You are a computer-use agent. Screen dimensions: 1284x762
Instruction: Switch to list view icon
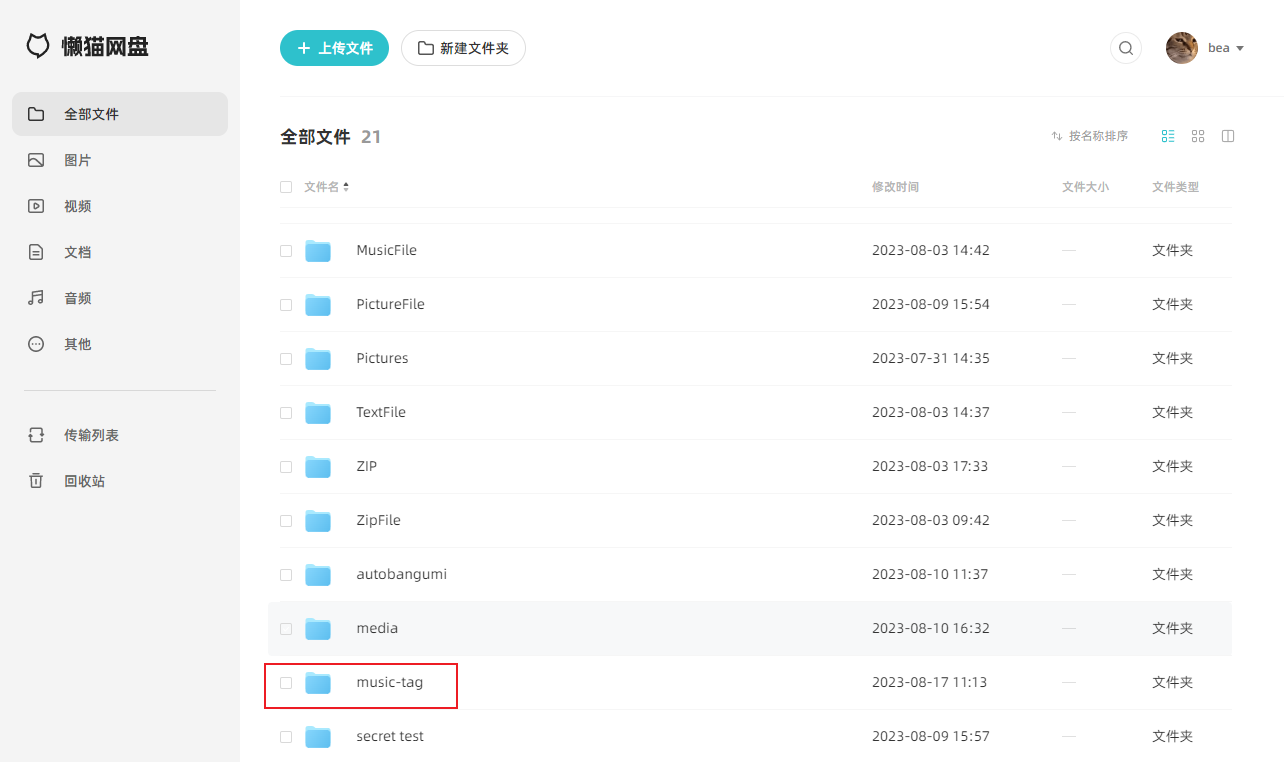click(1168, 136)
